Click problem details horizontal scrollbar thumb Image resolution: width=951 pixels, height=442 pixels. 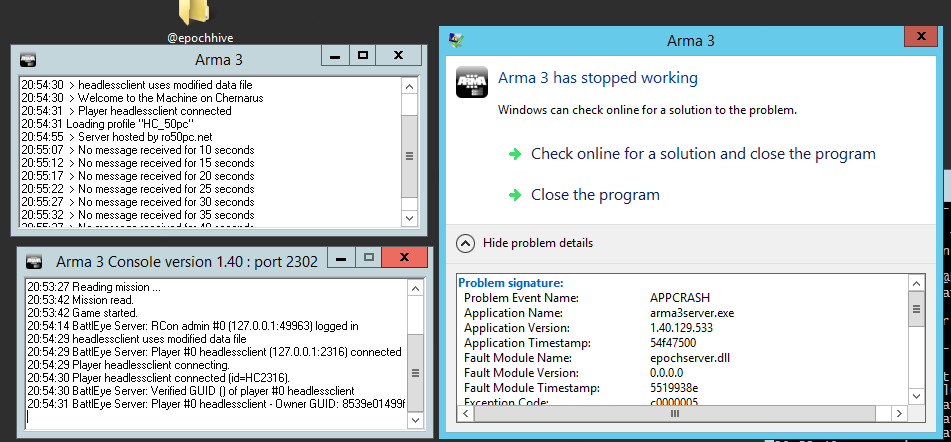click(x=675, y=414)
